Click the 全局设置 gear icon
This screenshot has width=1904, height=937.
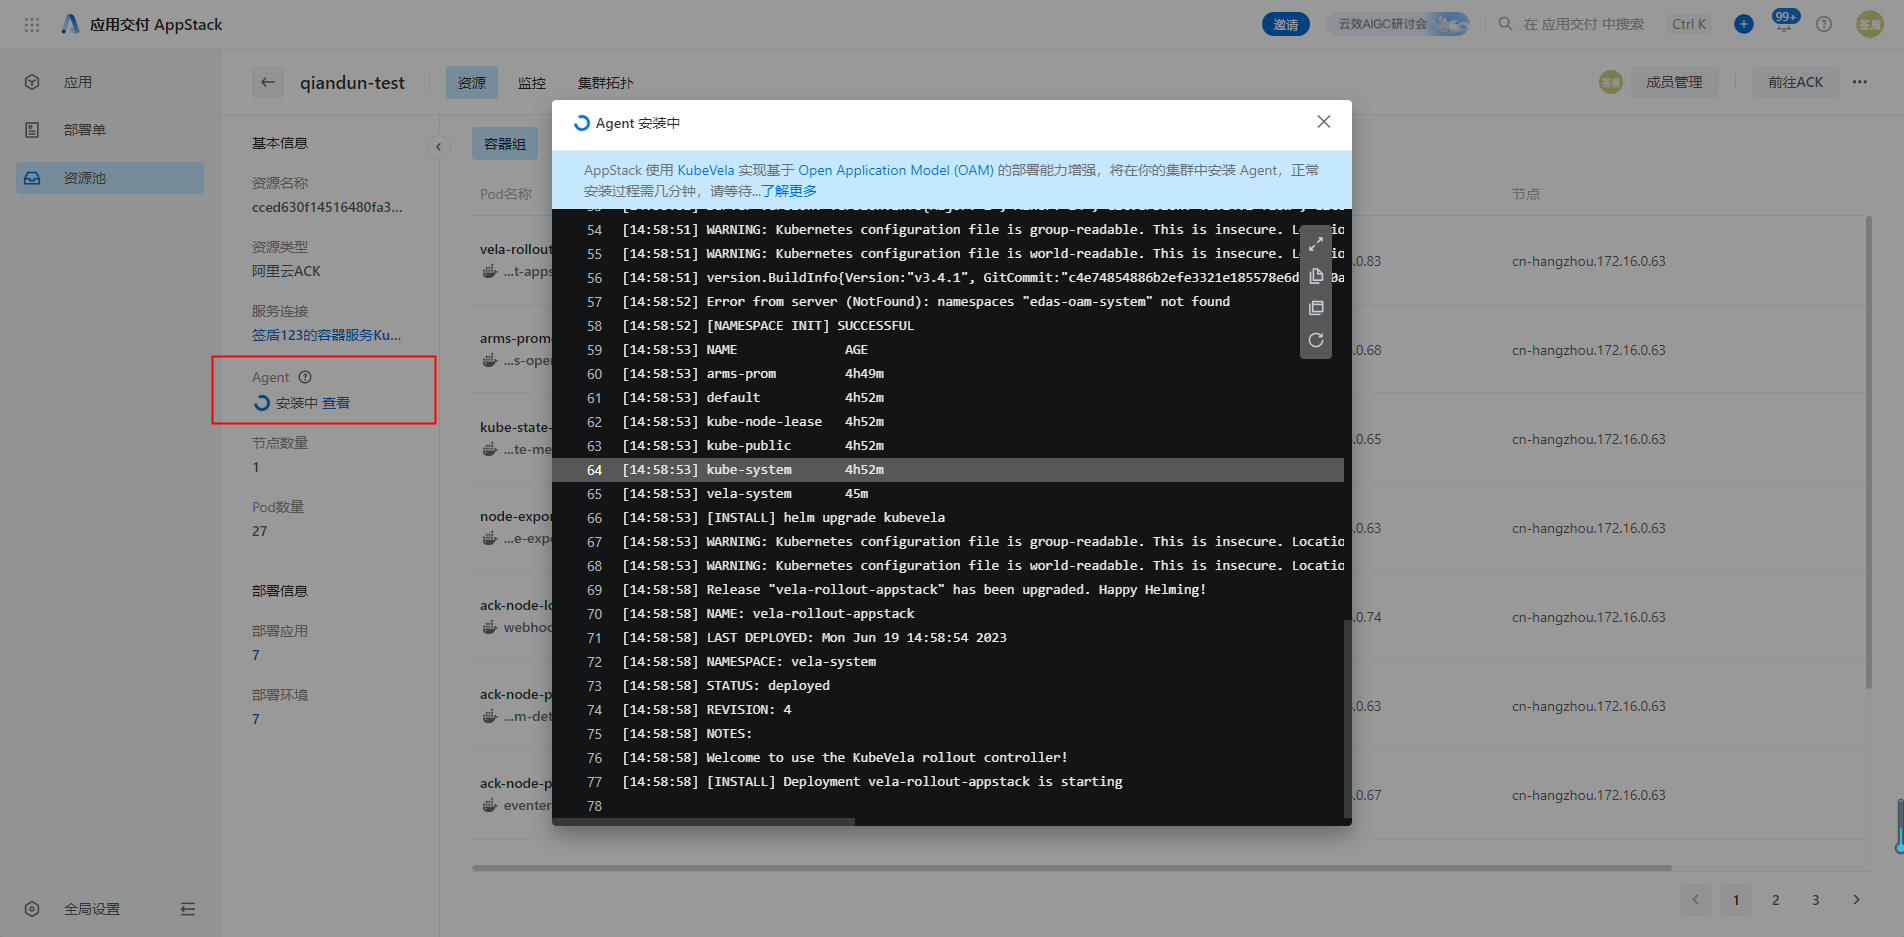point(32,909)
